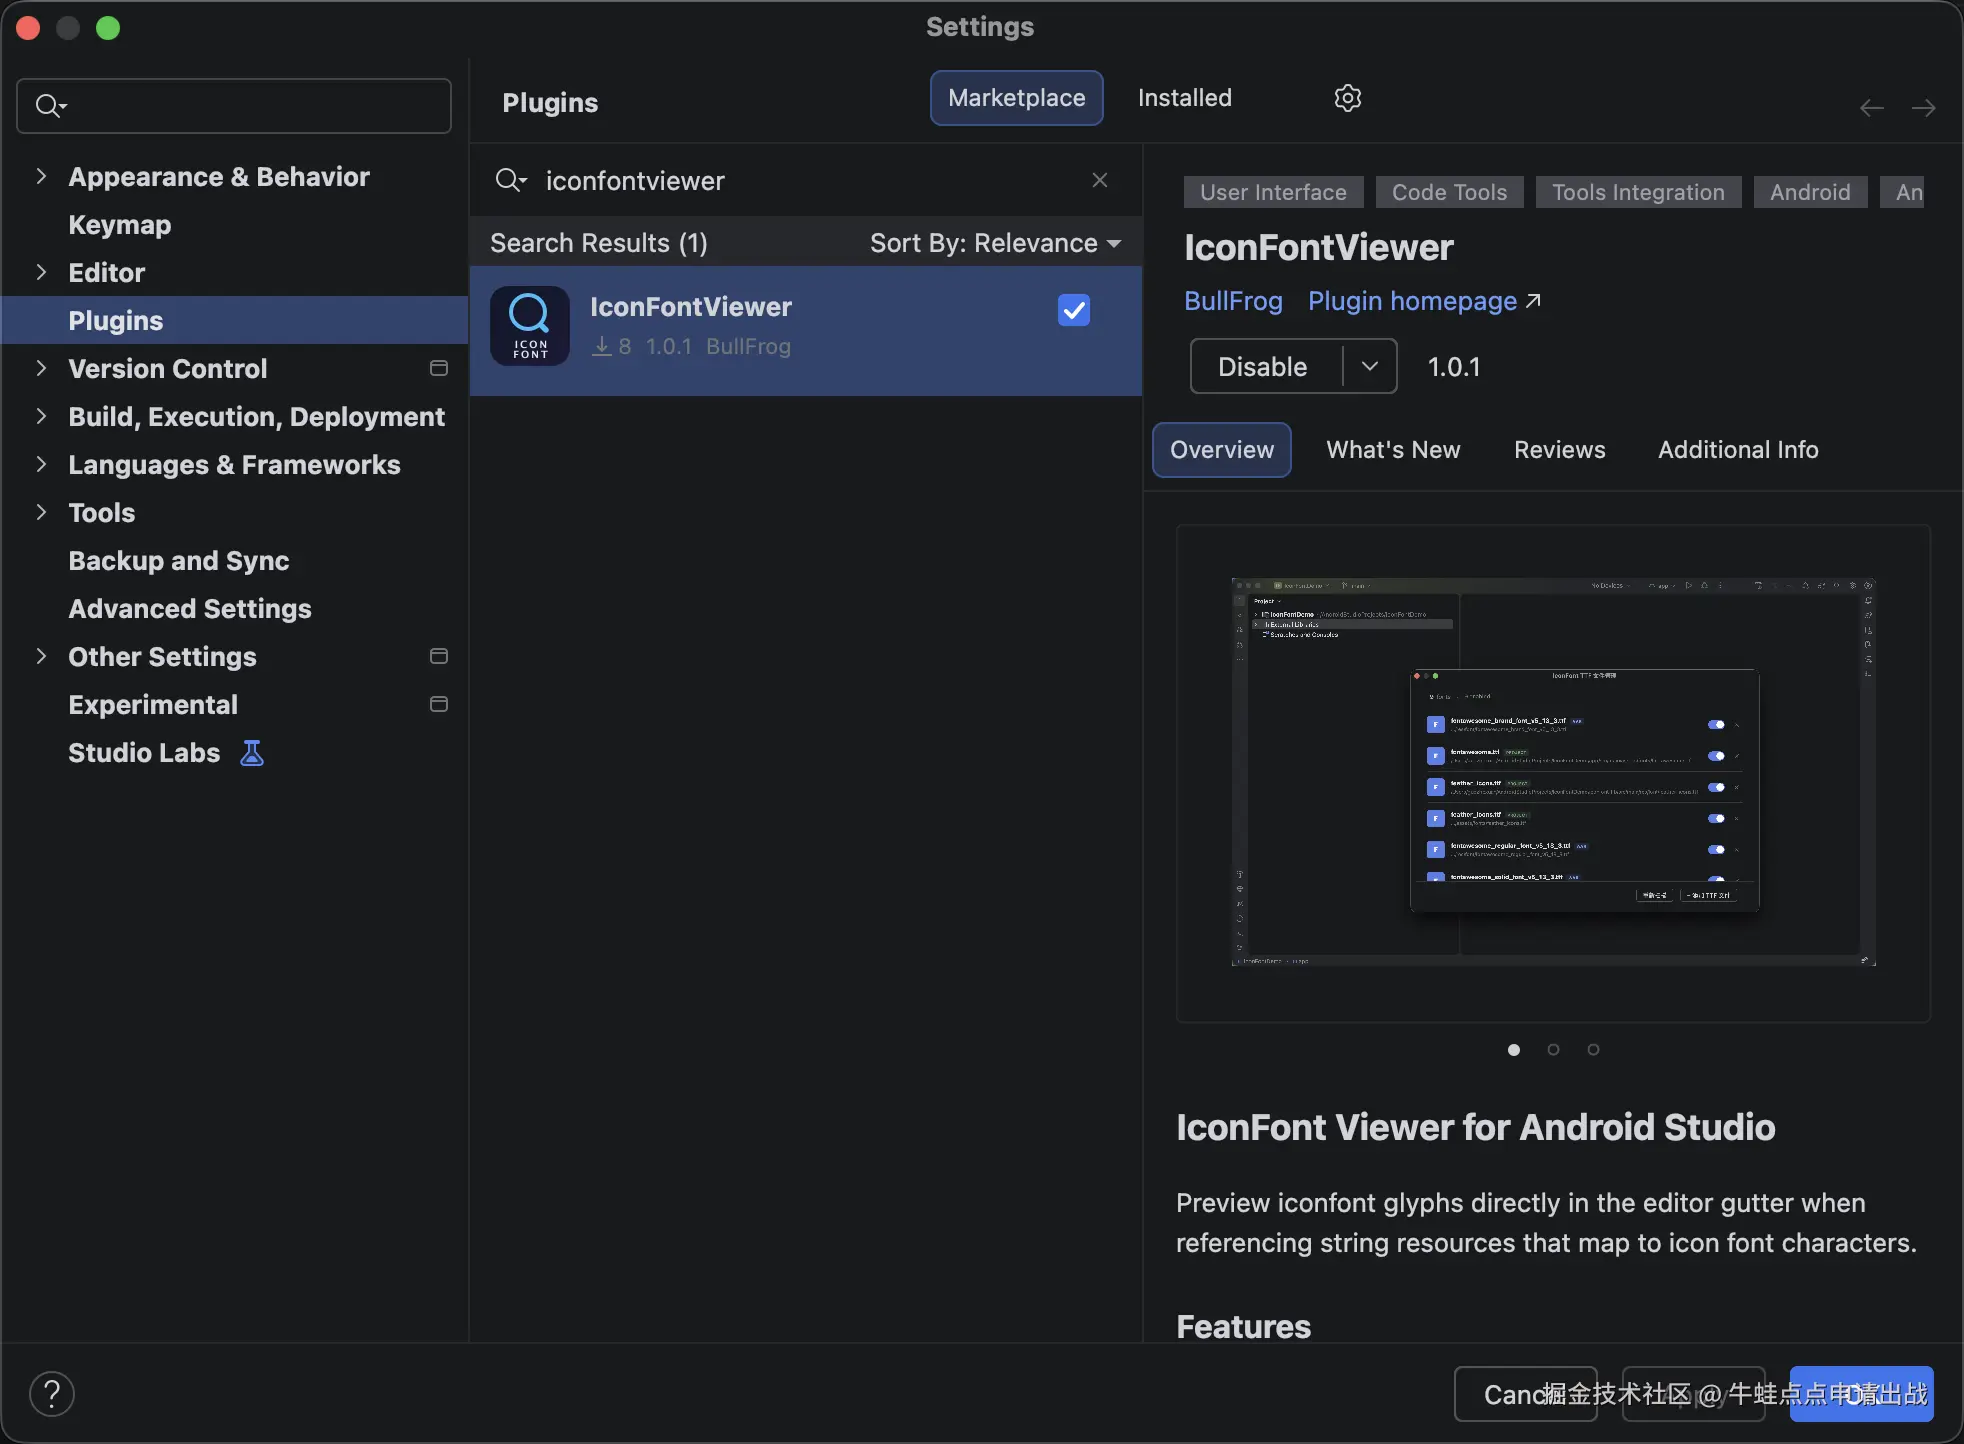Click the plugin screenshot preview thumbnail

click(x=1553, y=772)
